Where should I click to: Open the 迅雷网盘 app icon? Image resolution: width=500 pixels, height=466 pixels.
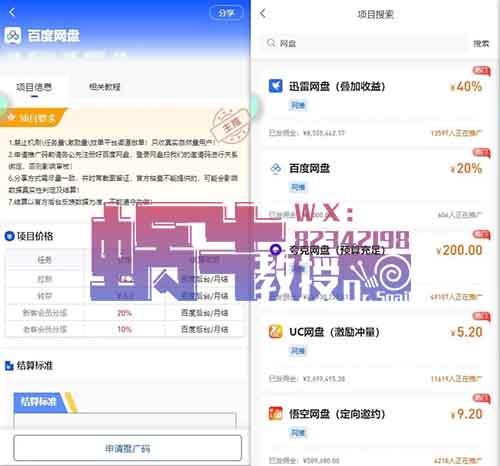(276, 86)
